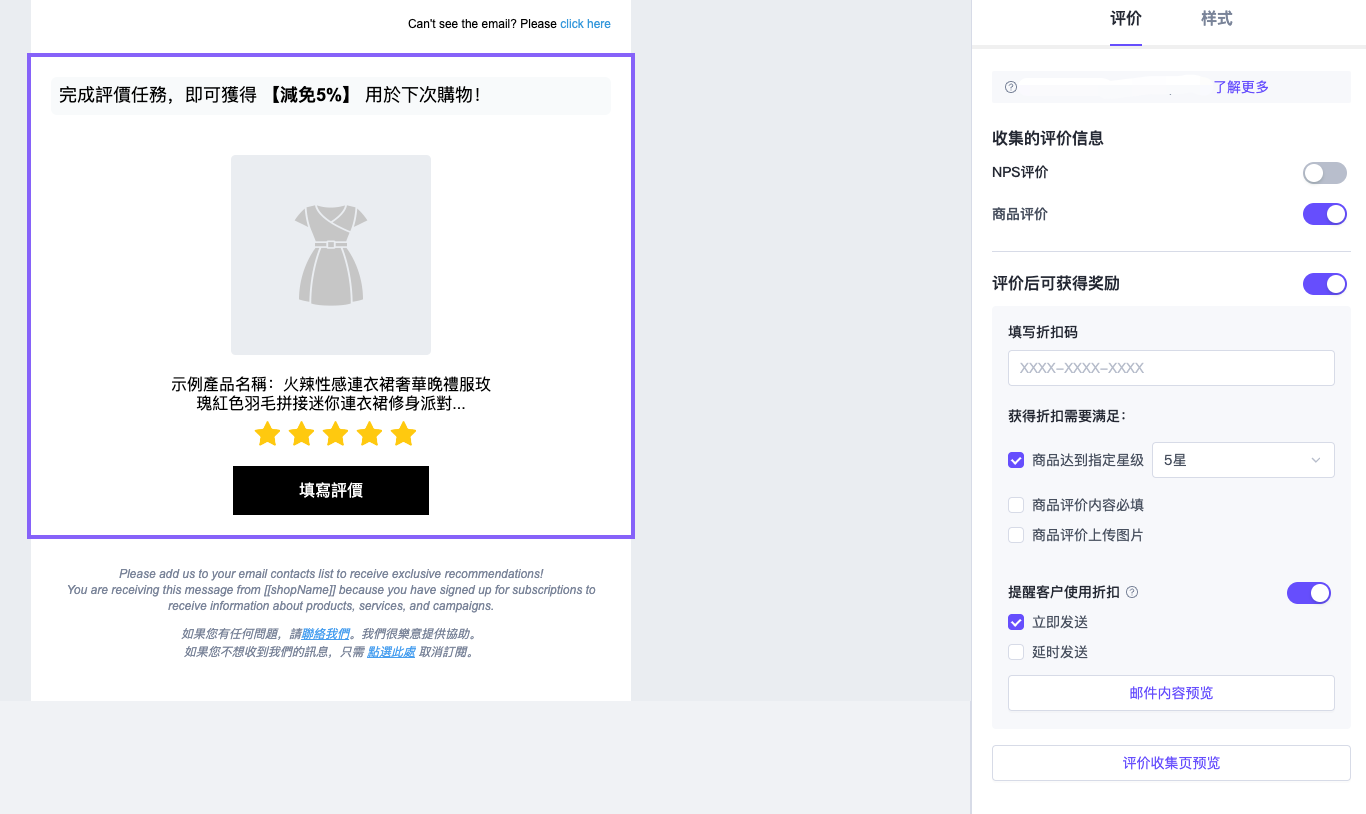Image resolution: width=1366 pixels, height=814 pixels.
Task: Check the 延时发送 option
Action: tap(1016, 652)
